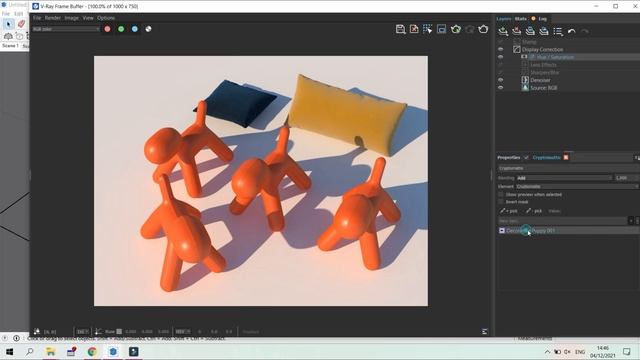The image size is (640, 360).
Task: Select the Properties tab
Action: pyautogui.click(x=509, y=158)
